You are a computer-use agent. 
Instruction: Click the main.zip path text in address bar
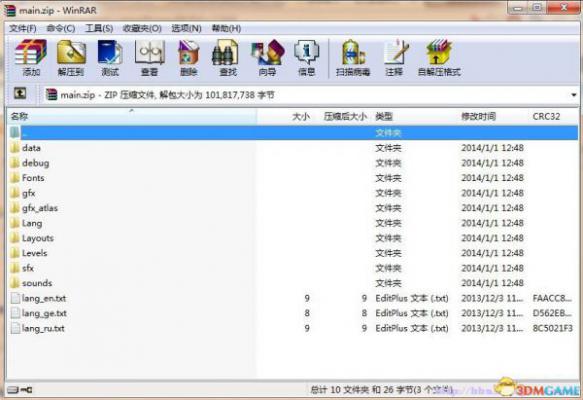(x=167, y=95)
